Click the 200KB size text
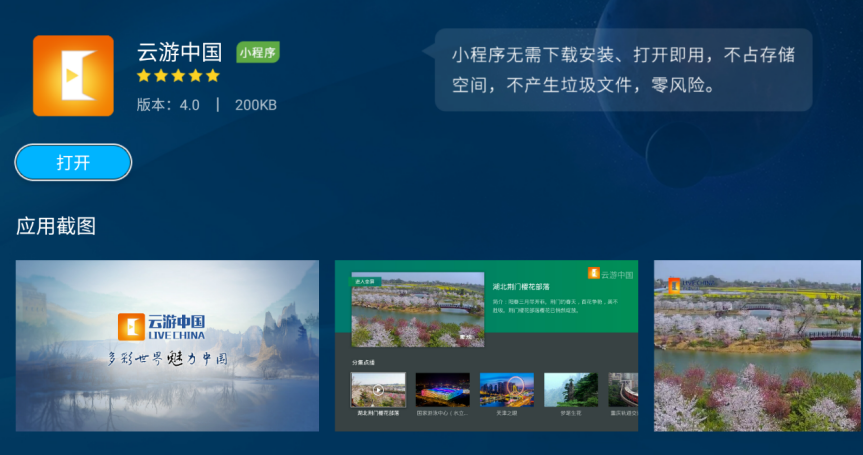The image size is (863, 455). (x=256, y=105)
